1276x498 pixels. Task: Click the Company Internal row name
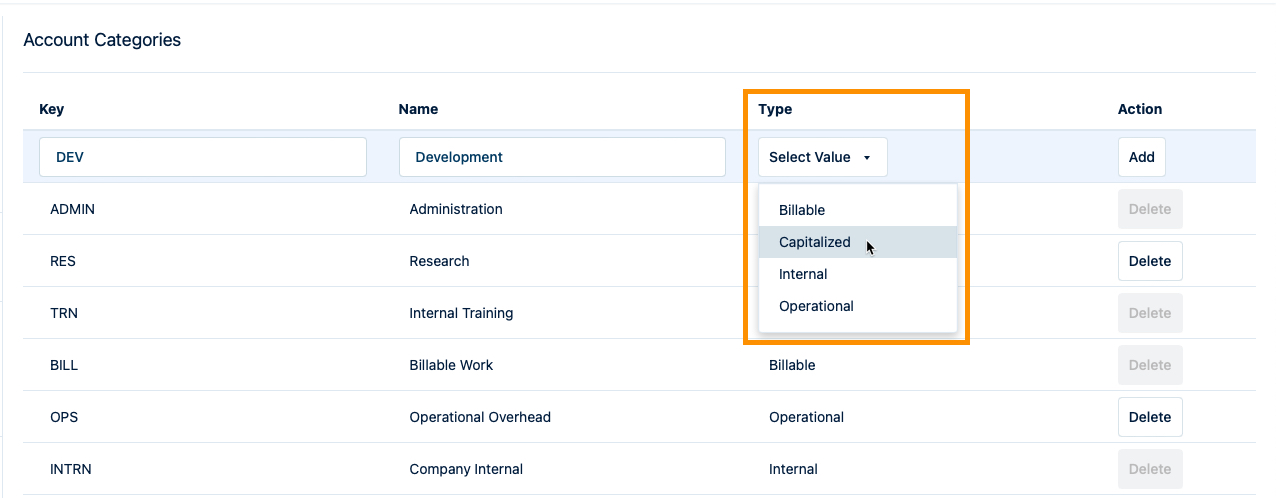[466, 469]
